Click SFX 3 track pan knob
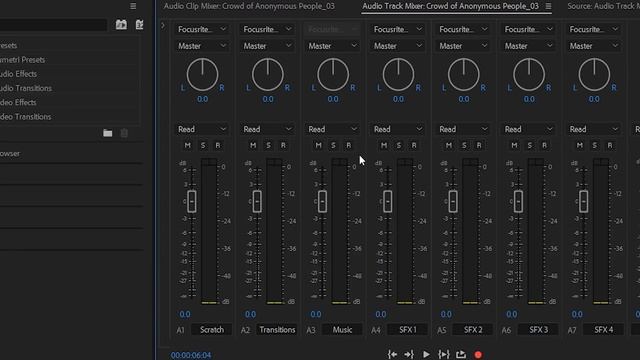The height and width of the screenshot is (360, 640). tap(529, 74)
